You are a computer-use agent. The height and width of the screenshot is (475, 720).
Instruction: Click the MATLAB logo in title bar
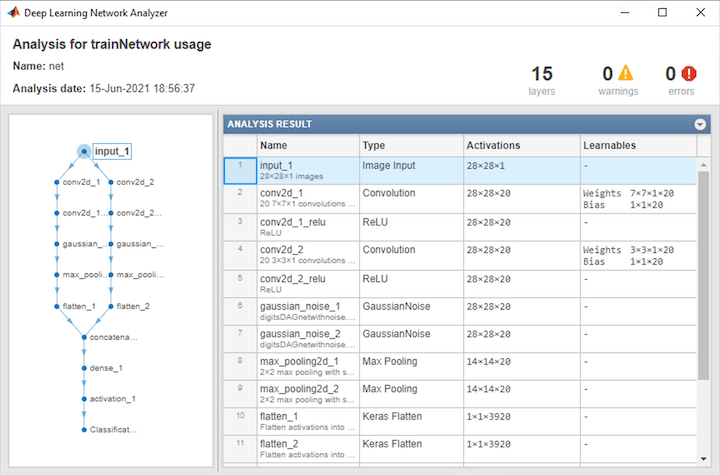pos(13,13)
